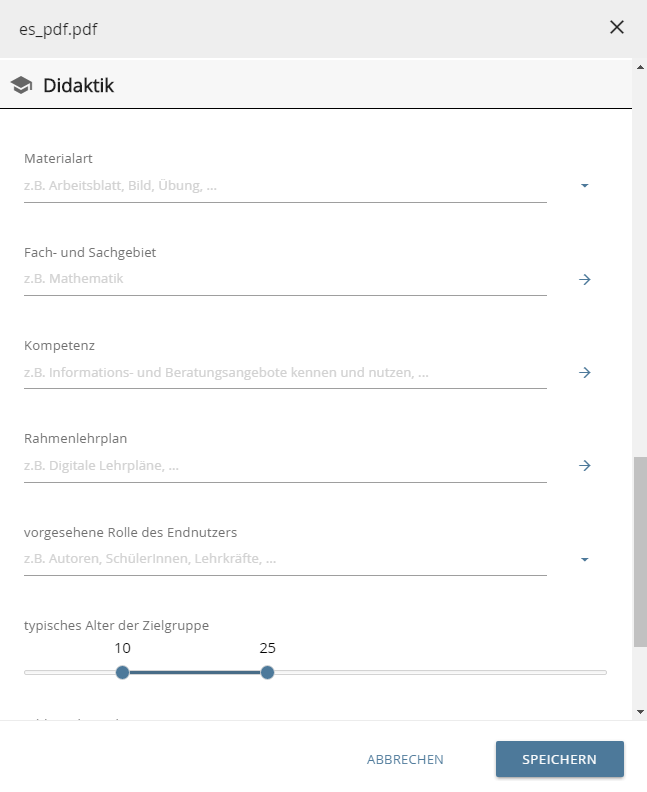The height and width of the screenshot is (792, 647).
Task: Click the minimum age slider handle at 10
Action: tap(122, 672)
